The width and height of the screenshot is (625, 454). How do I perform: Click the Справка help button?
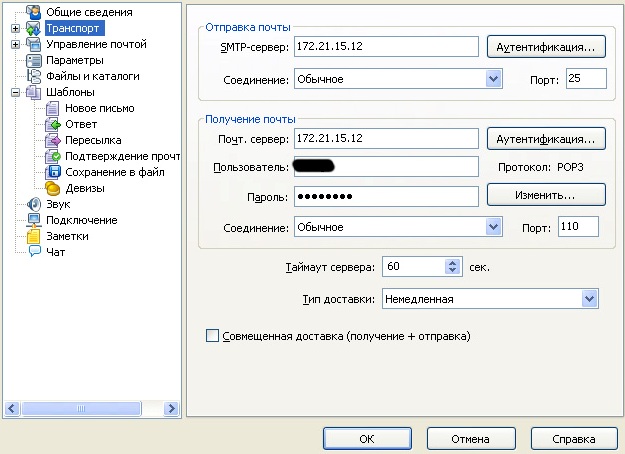pyautogui.click(x=575, y=438)
